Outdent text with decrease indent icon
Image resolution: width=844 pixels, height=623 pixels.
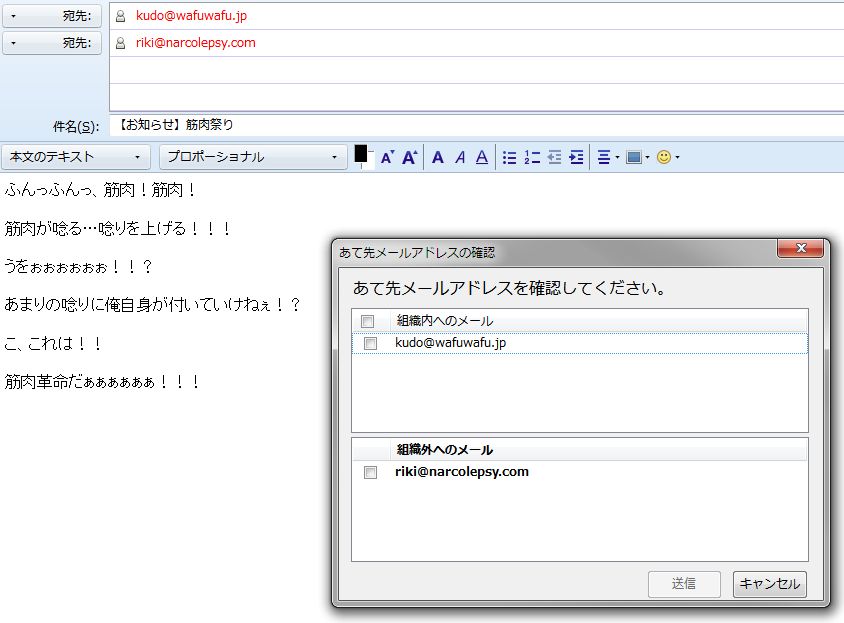pos(554,157)
